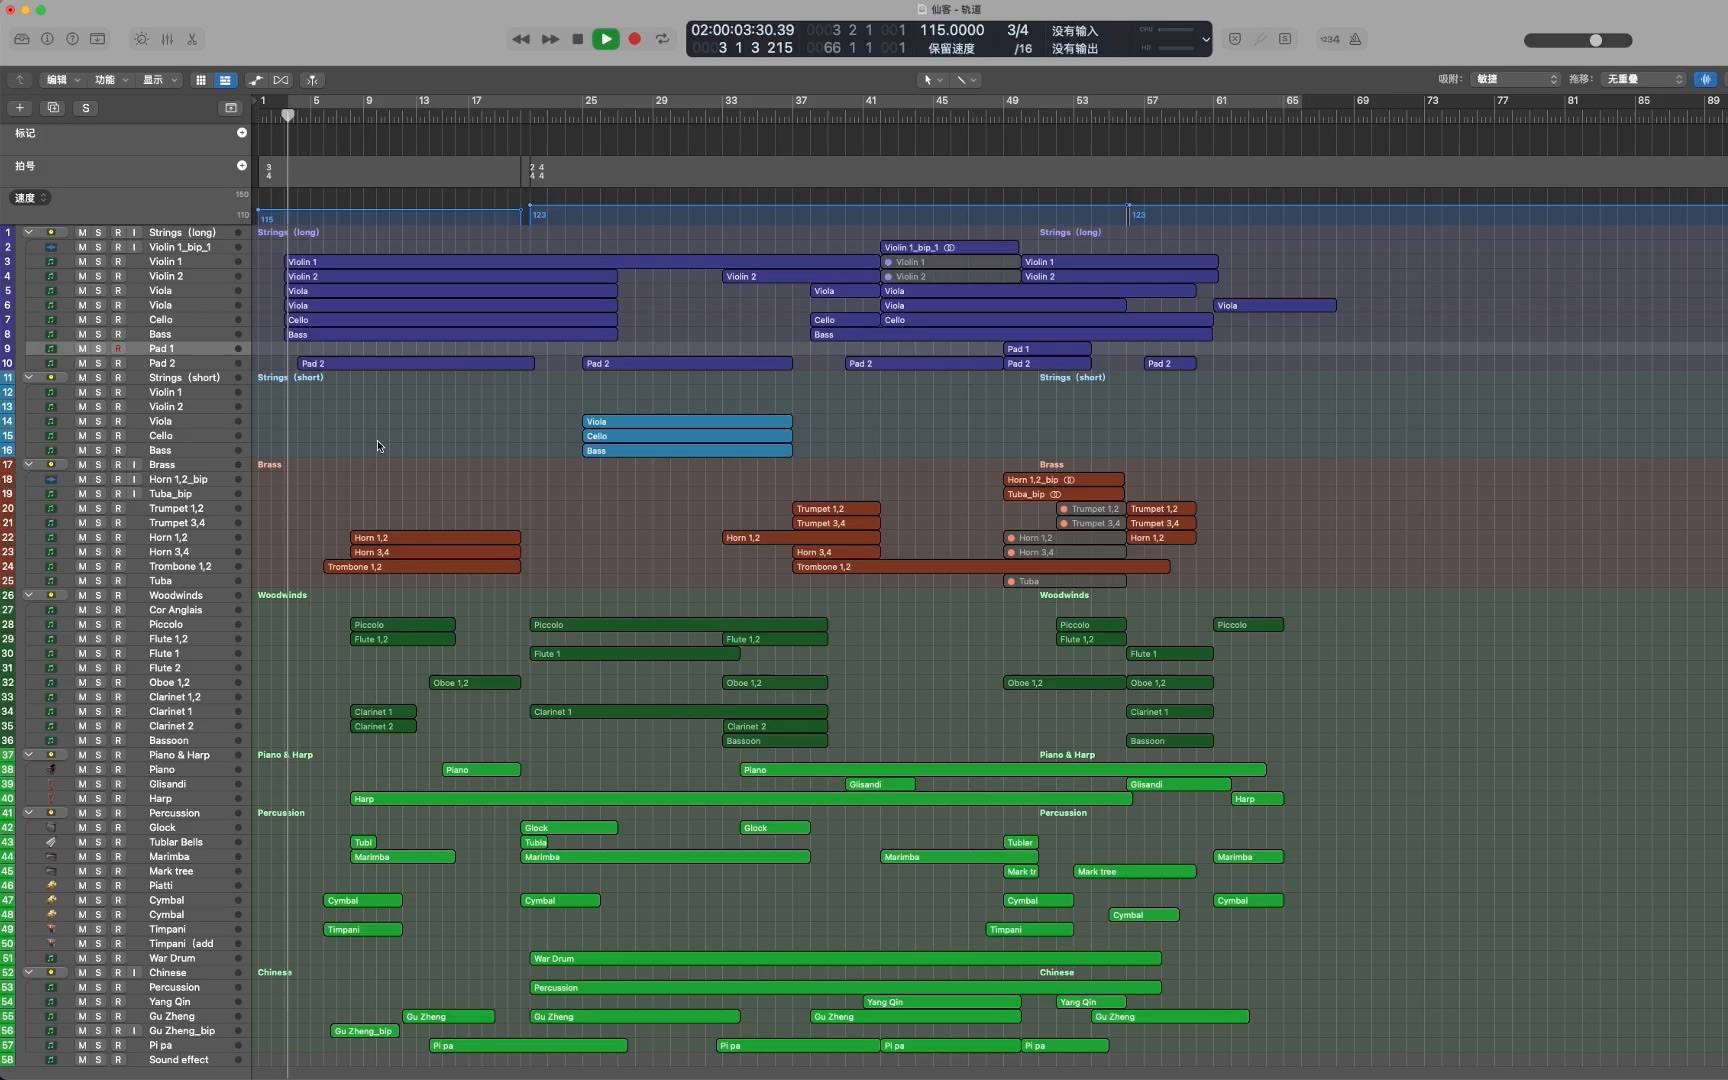Select the Piano track instrument icon
The image size is (1728, 1080).
coord(51,769)
